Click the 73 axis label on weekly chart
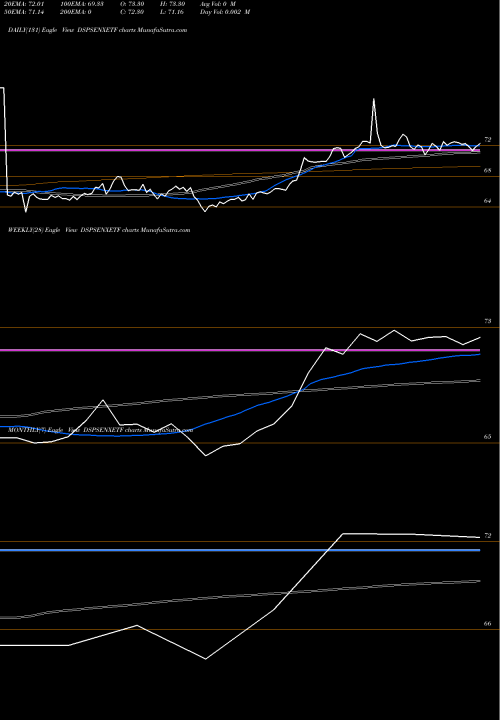Screen dimensions: 500x720 488,321
